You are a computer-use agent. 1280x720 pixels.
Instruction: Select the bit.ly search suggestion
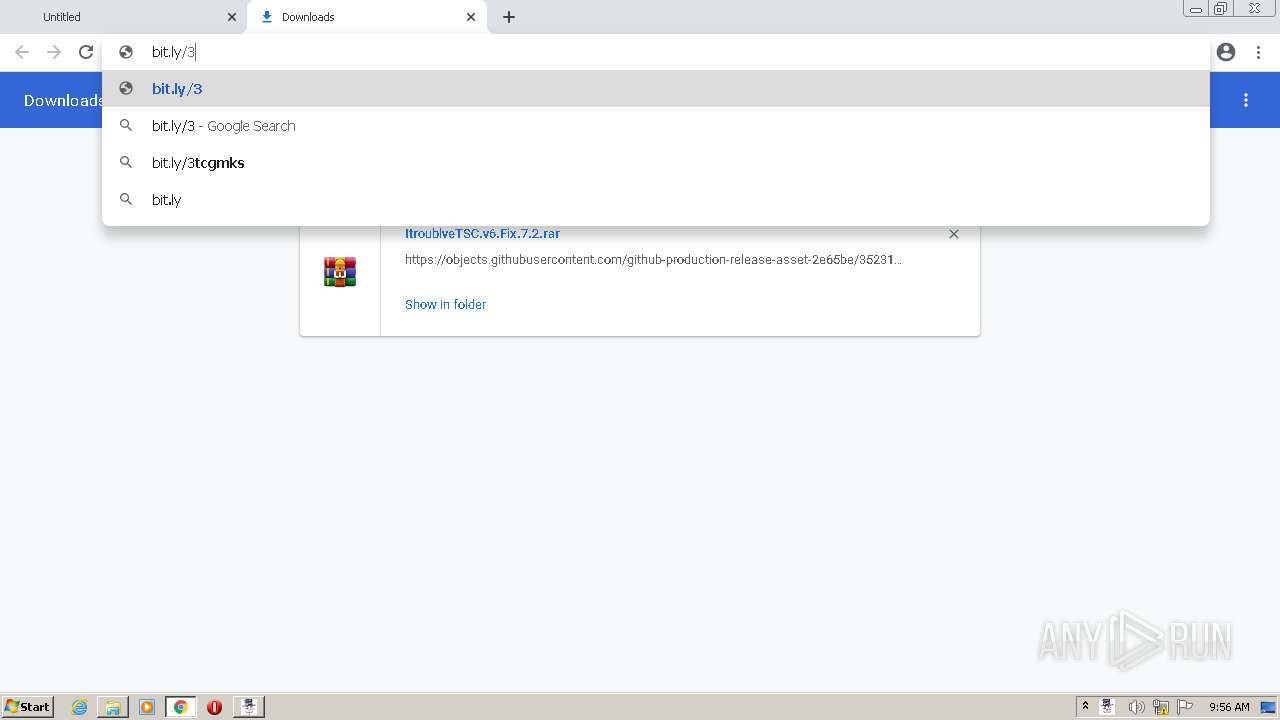pos(656,200)
